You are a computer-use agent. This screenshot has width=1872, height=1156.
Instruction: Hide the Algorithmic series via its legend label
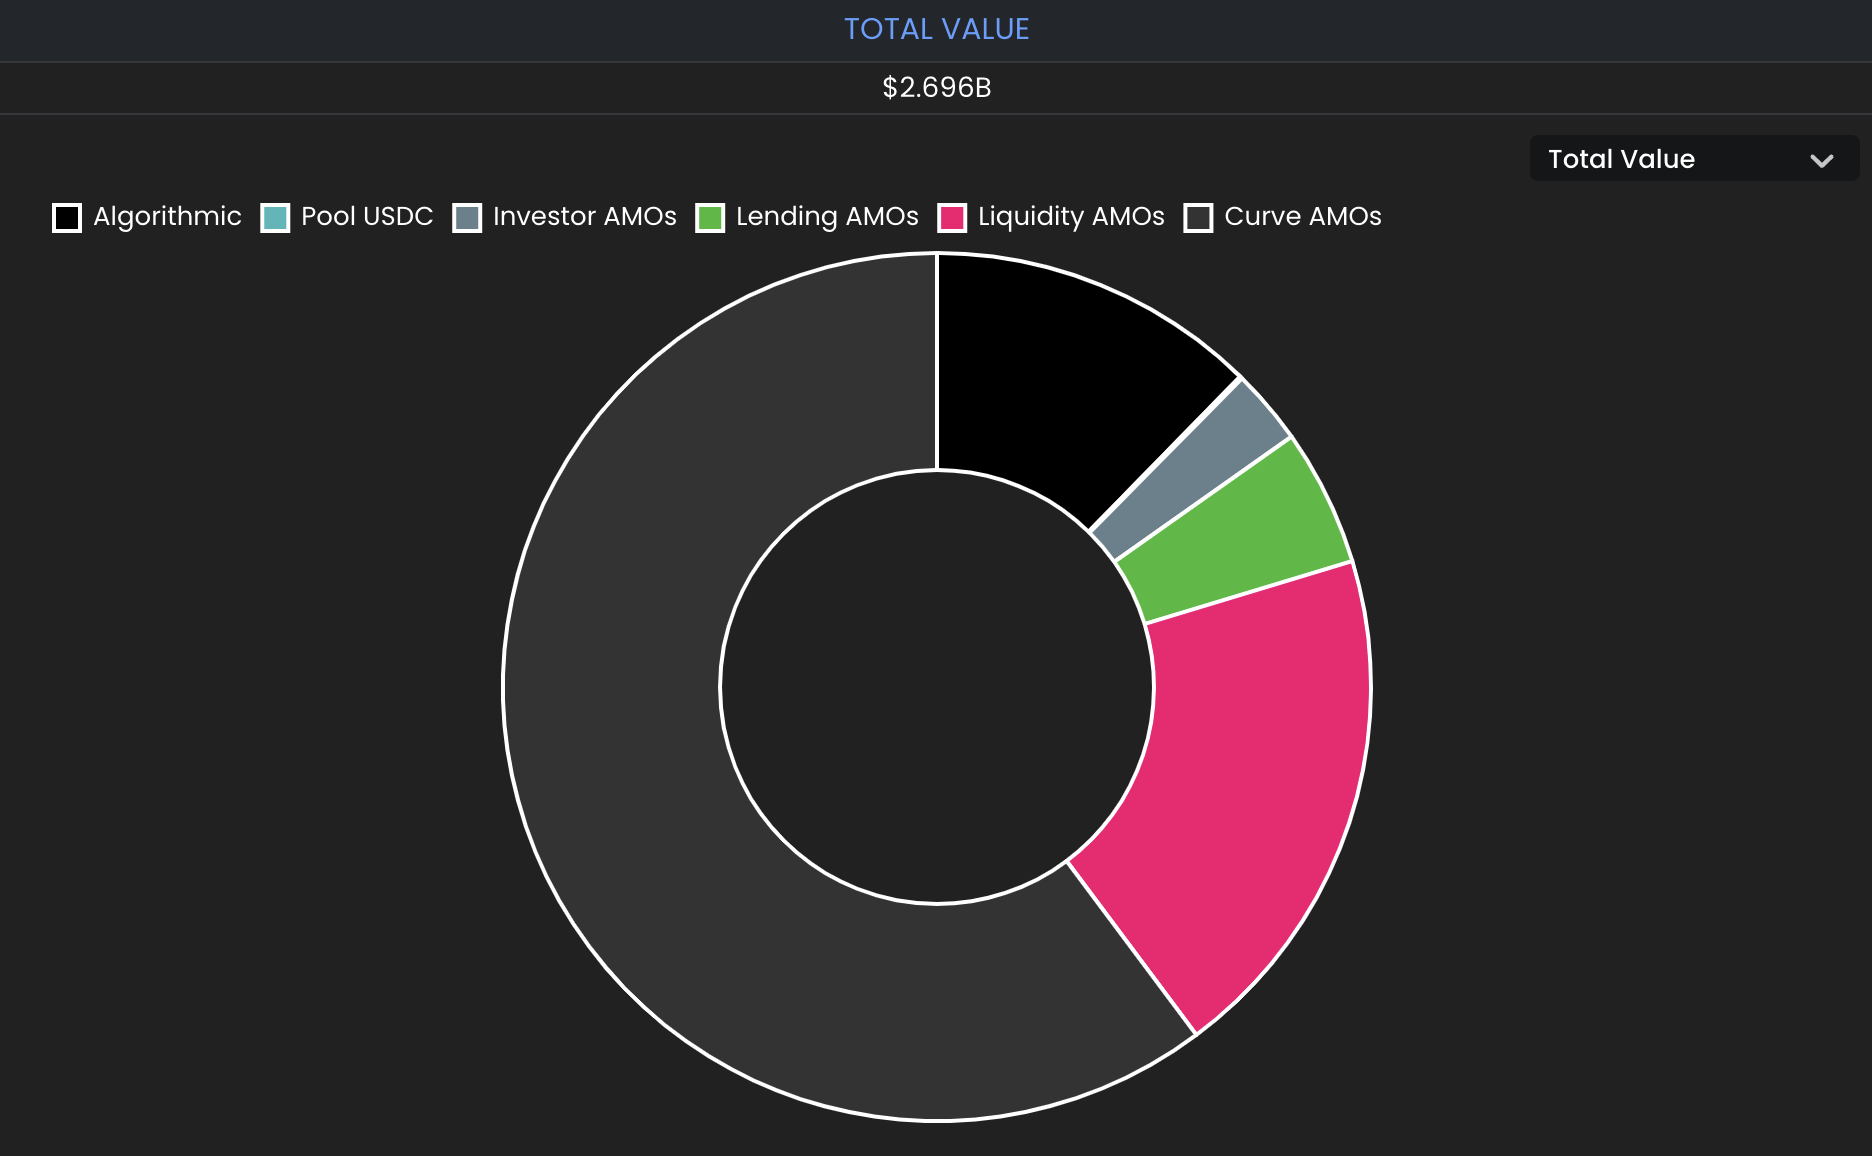[x=167, y=217]
